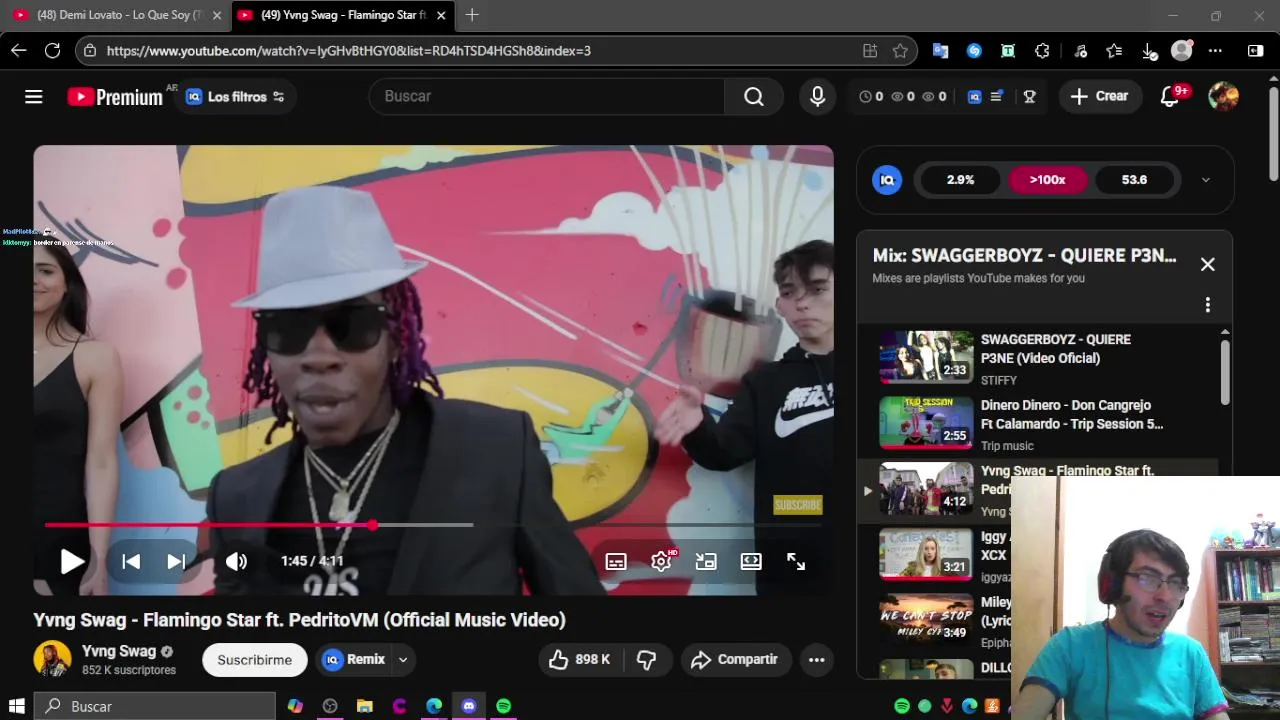1280x720 pixels.
Task: Submit search with magnifying glass button
Action: click(754, 96)
